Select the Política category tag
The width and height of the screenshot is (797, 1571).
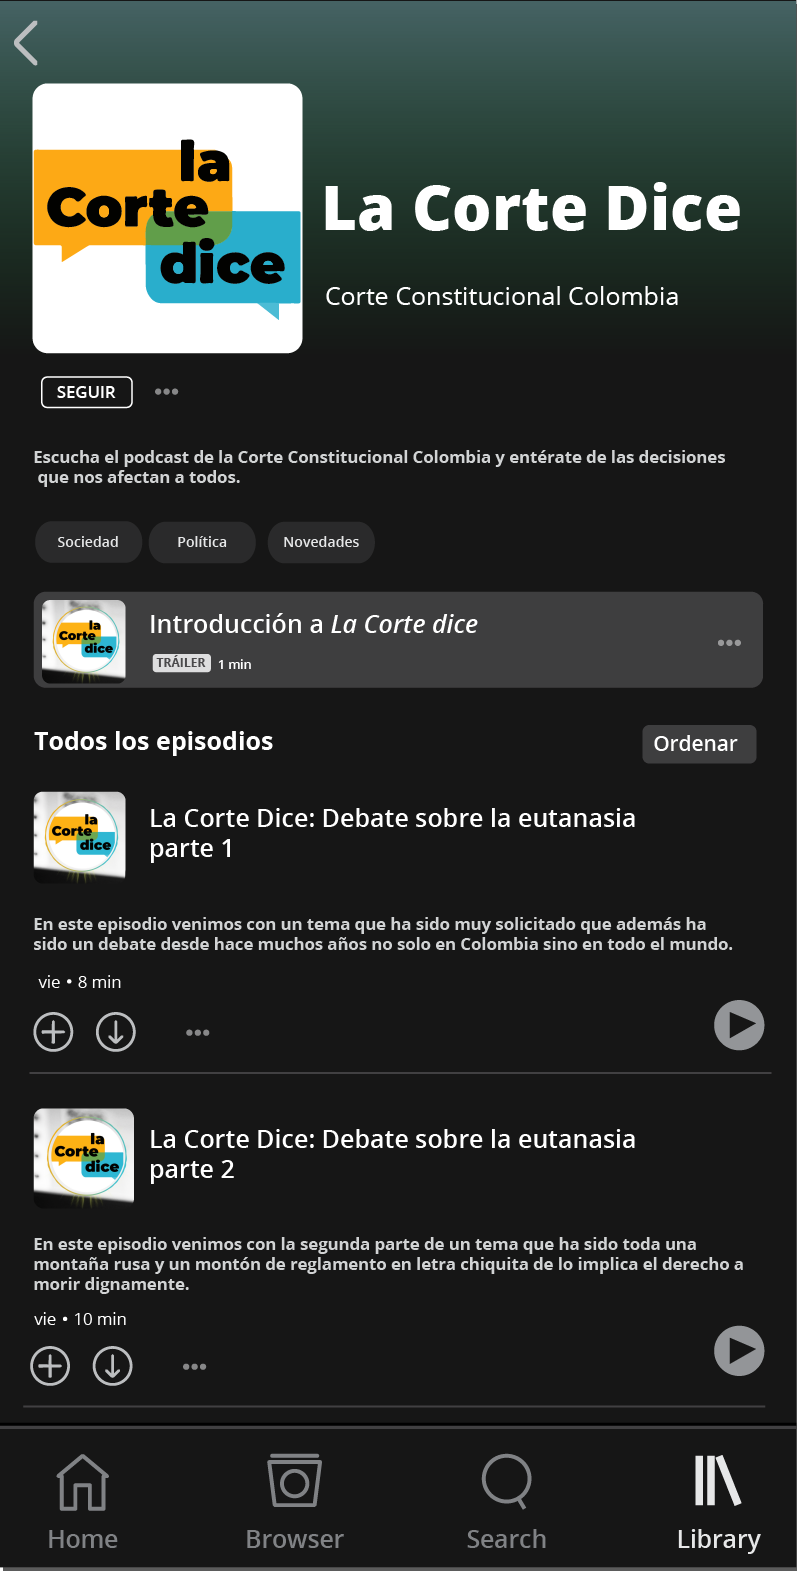click(x=202, y=542)
